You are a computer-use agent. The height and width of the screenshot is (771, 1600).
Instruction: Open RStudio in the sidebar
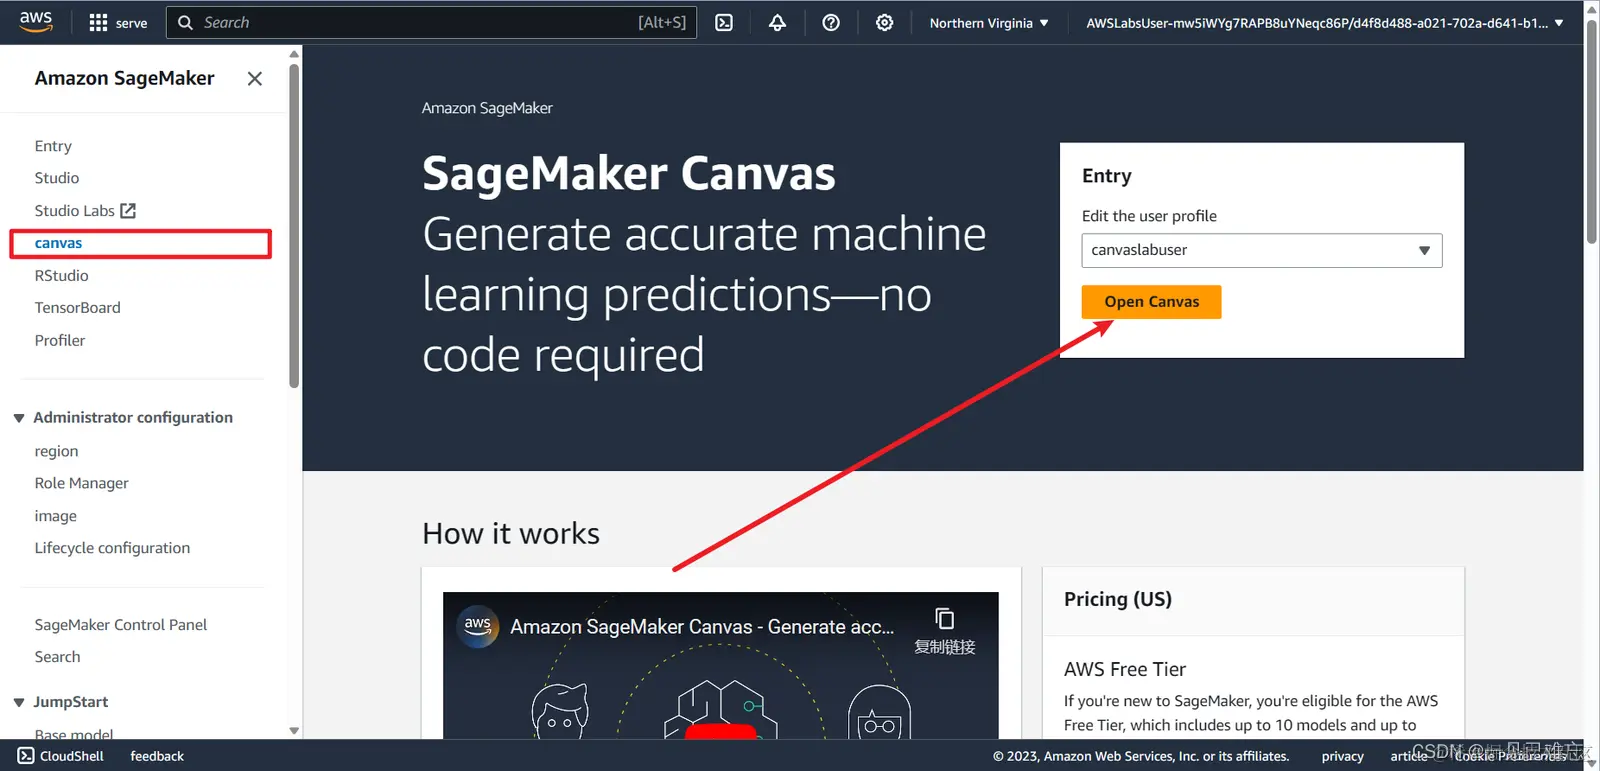point(61,276)
